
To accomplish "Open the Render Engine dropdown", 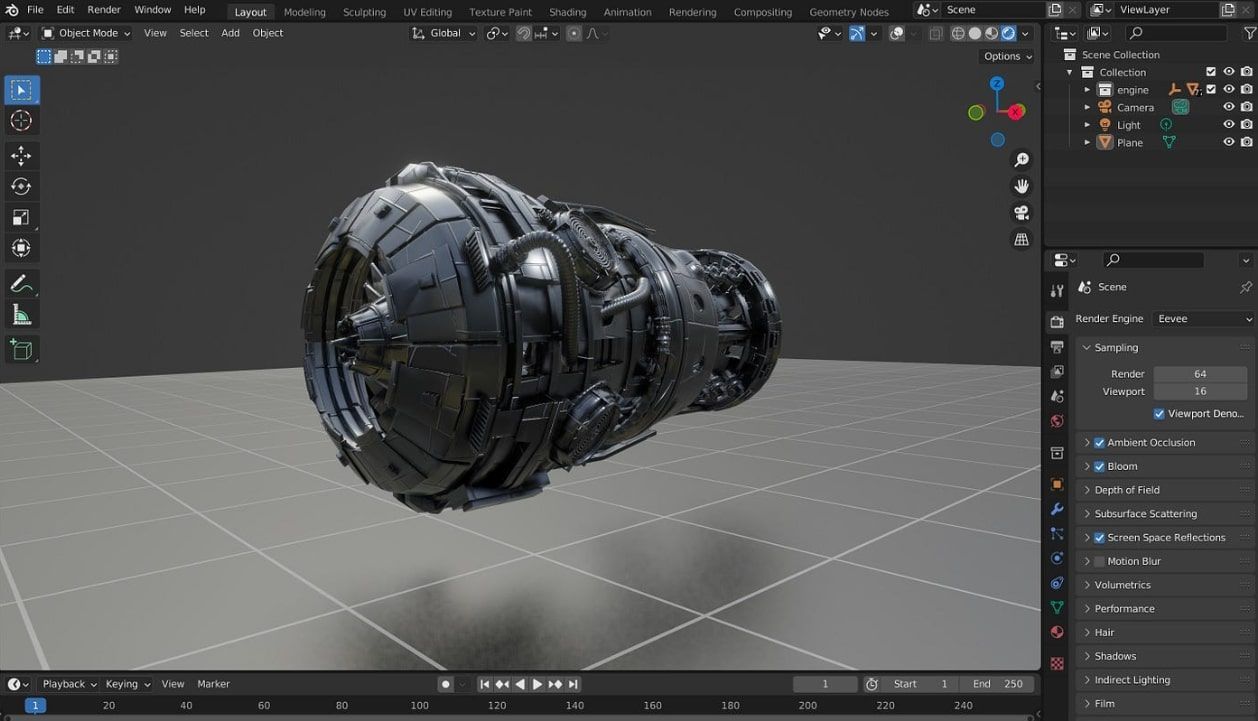I will 1203,318.
